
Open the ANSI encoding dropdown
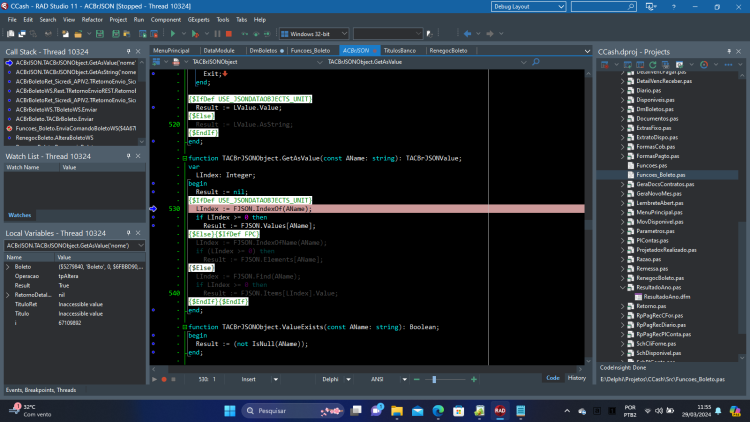click(405, 379)
